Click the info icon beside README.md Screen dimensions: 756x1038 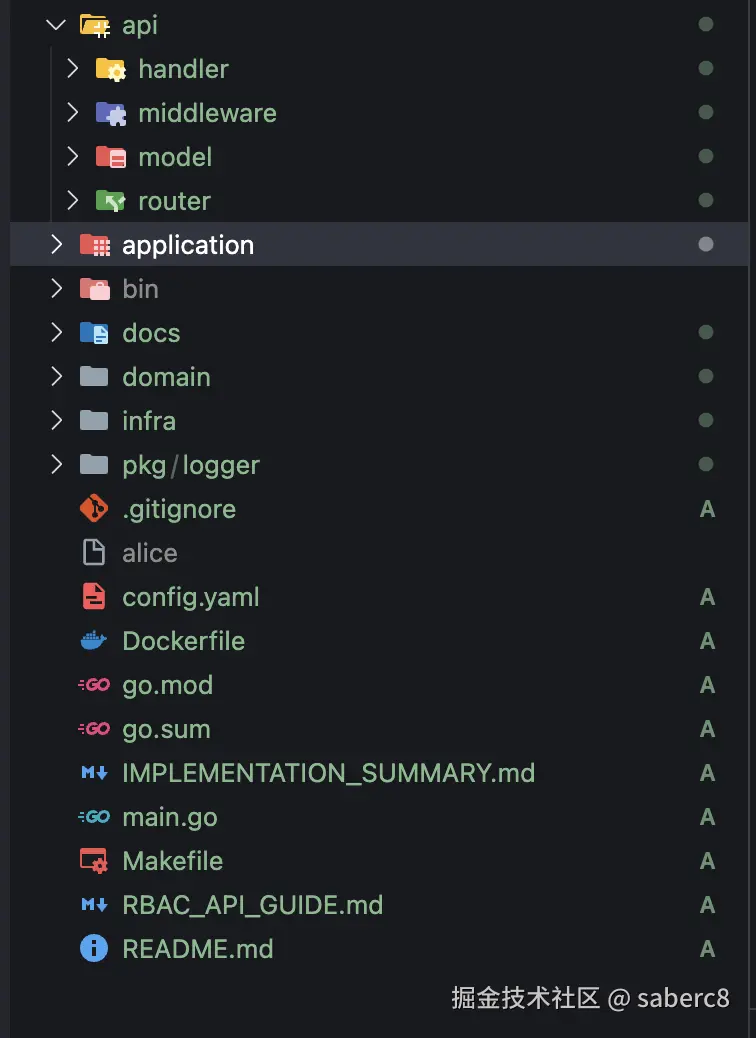click(x=93, y=949)
